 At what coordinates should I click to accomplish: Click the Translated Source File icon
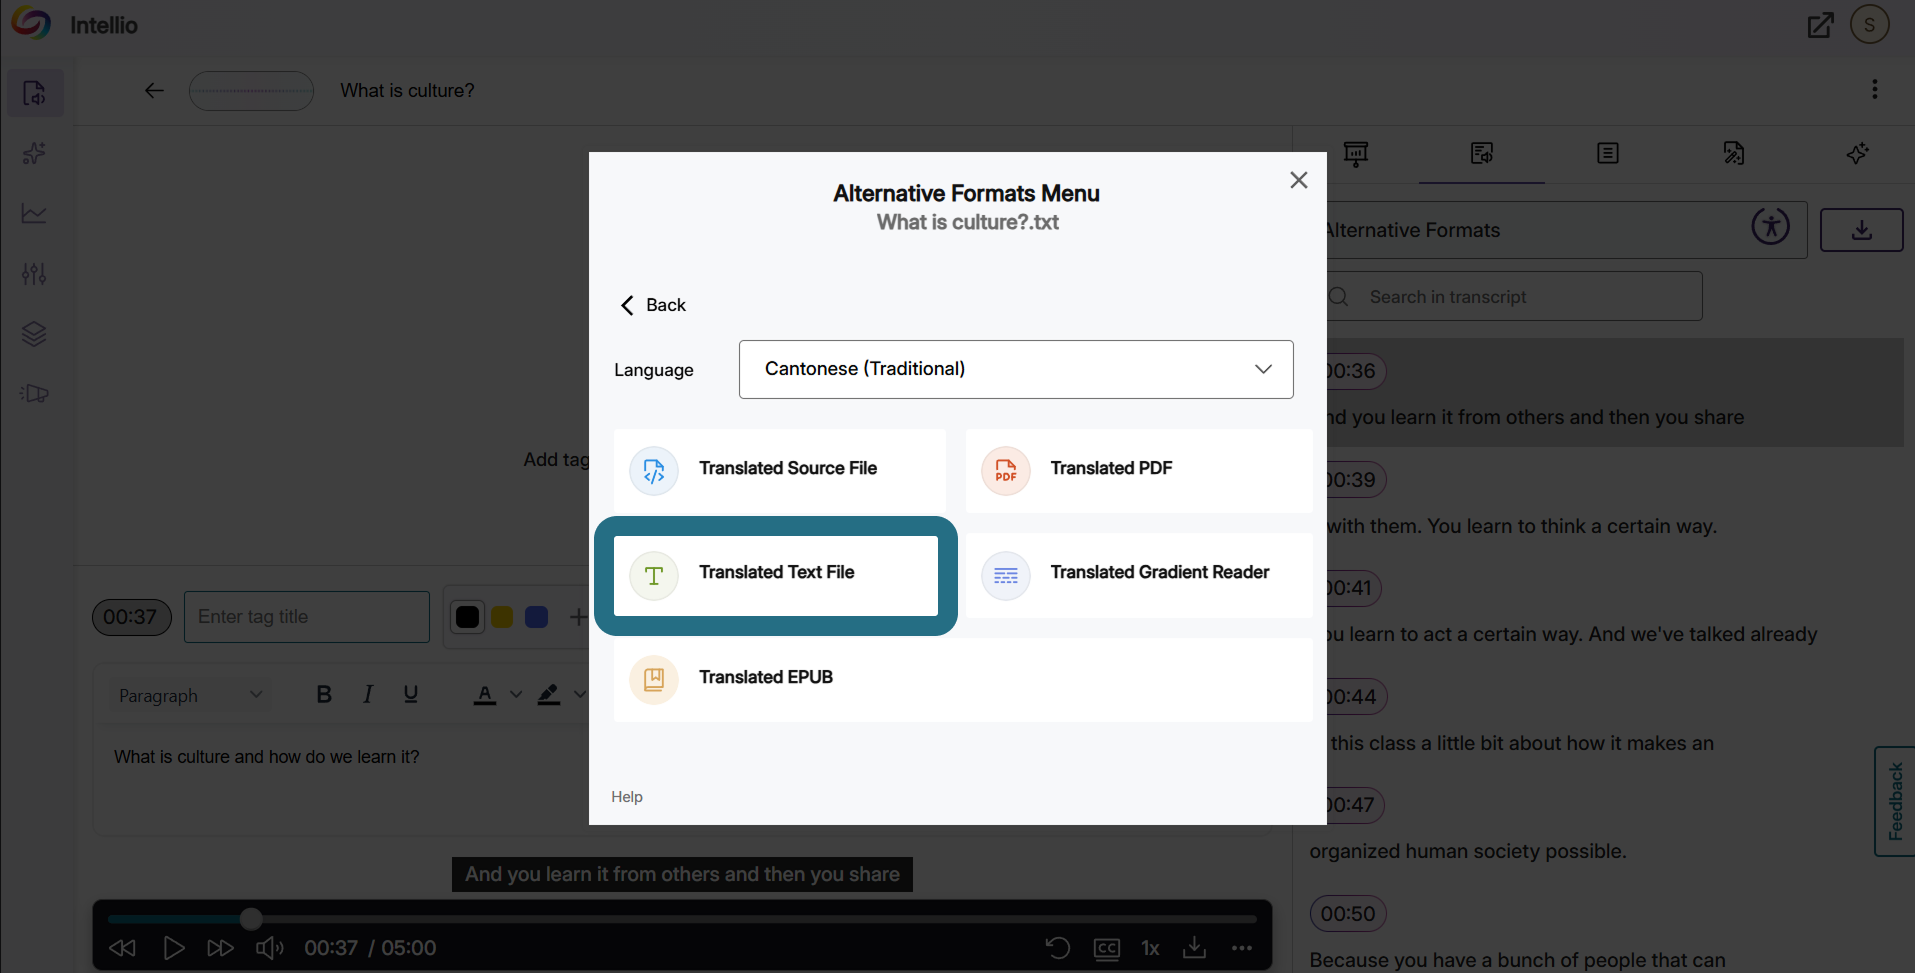coord(654,471)
